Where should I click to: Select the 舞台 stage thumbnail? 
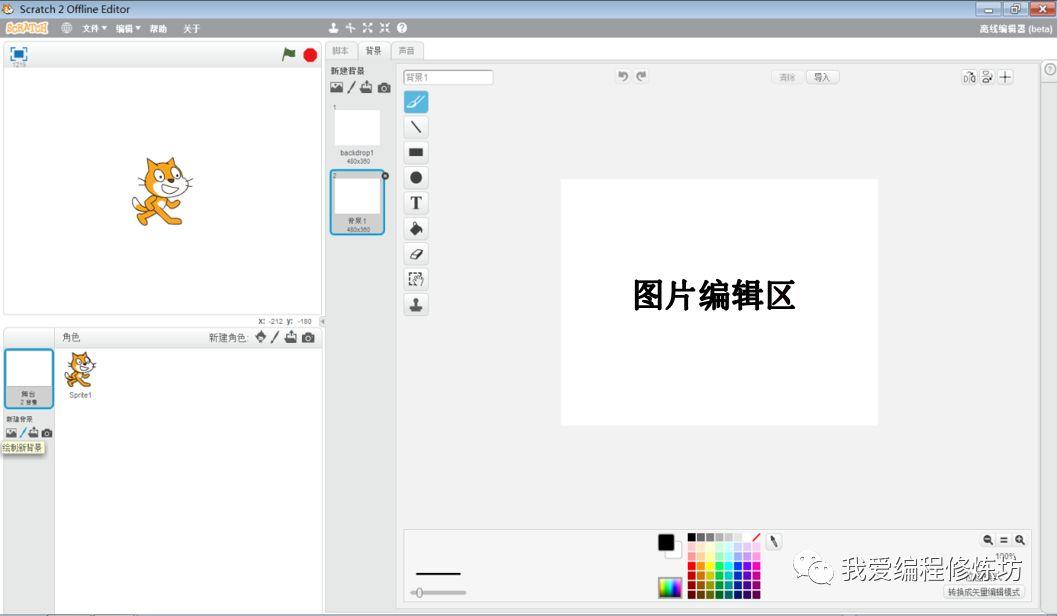coord(29,378)
